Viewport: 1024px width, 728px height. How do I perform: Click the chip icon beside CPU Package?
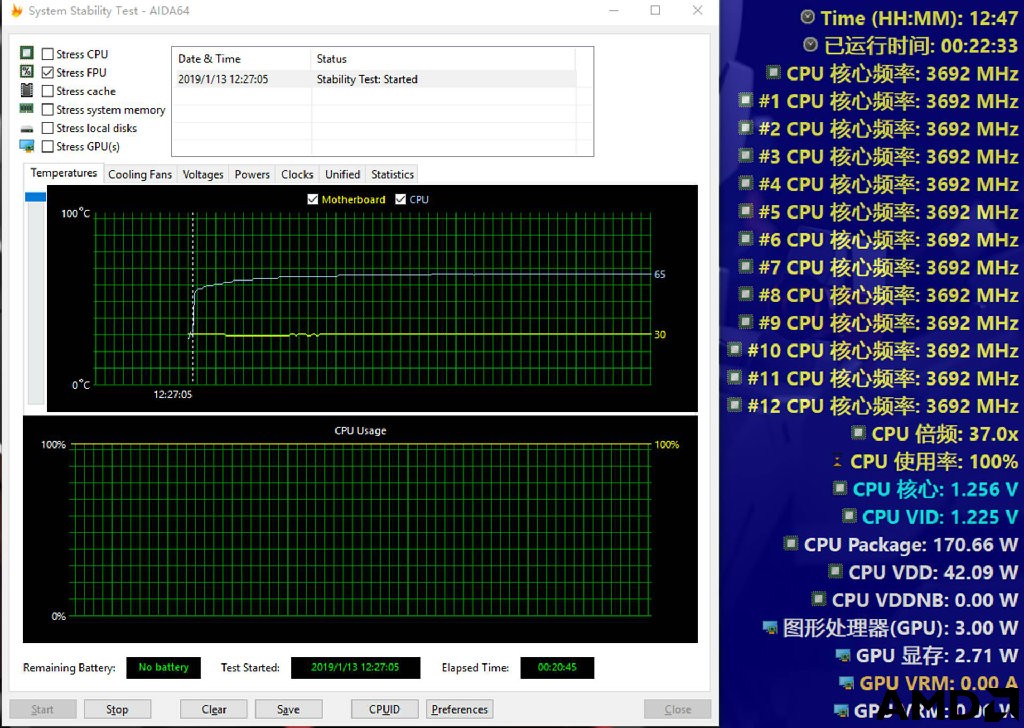click(x=791, y=543)
